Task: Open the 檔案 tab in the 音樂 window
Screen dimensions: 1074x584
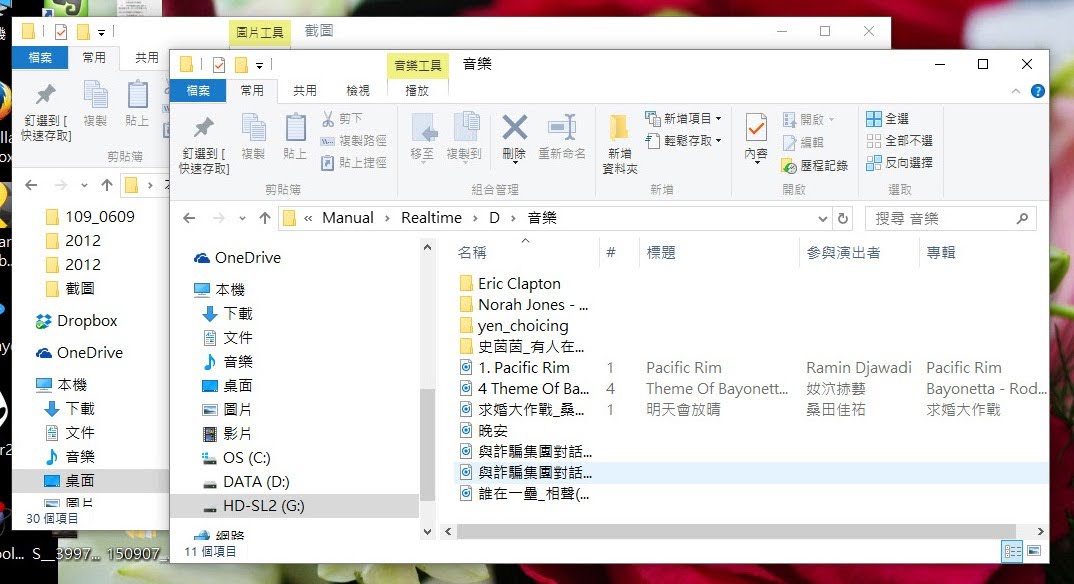Action: coord(198,90)
